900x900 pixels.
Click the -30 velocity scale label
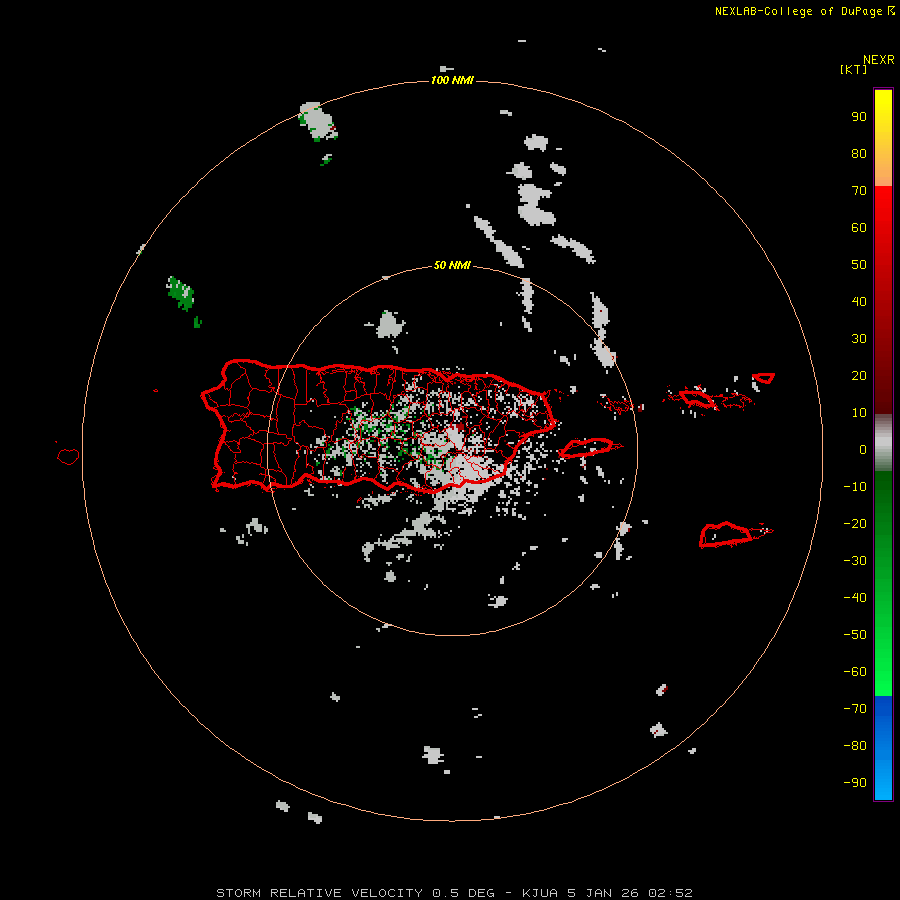pos(855,561)
